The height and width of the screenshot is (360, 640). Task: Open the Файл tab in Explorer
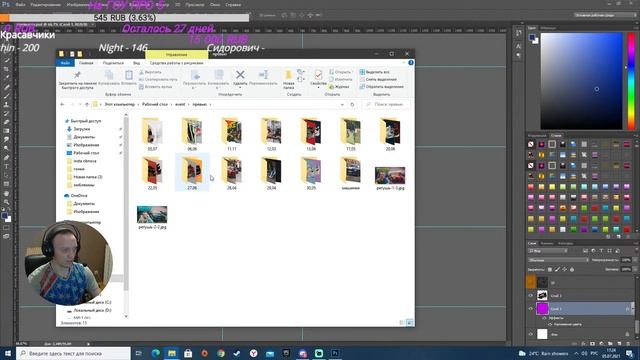65,63
